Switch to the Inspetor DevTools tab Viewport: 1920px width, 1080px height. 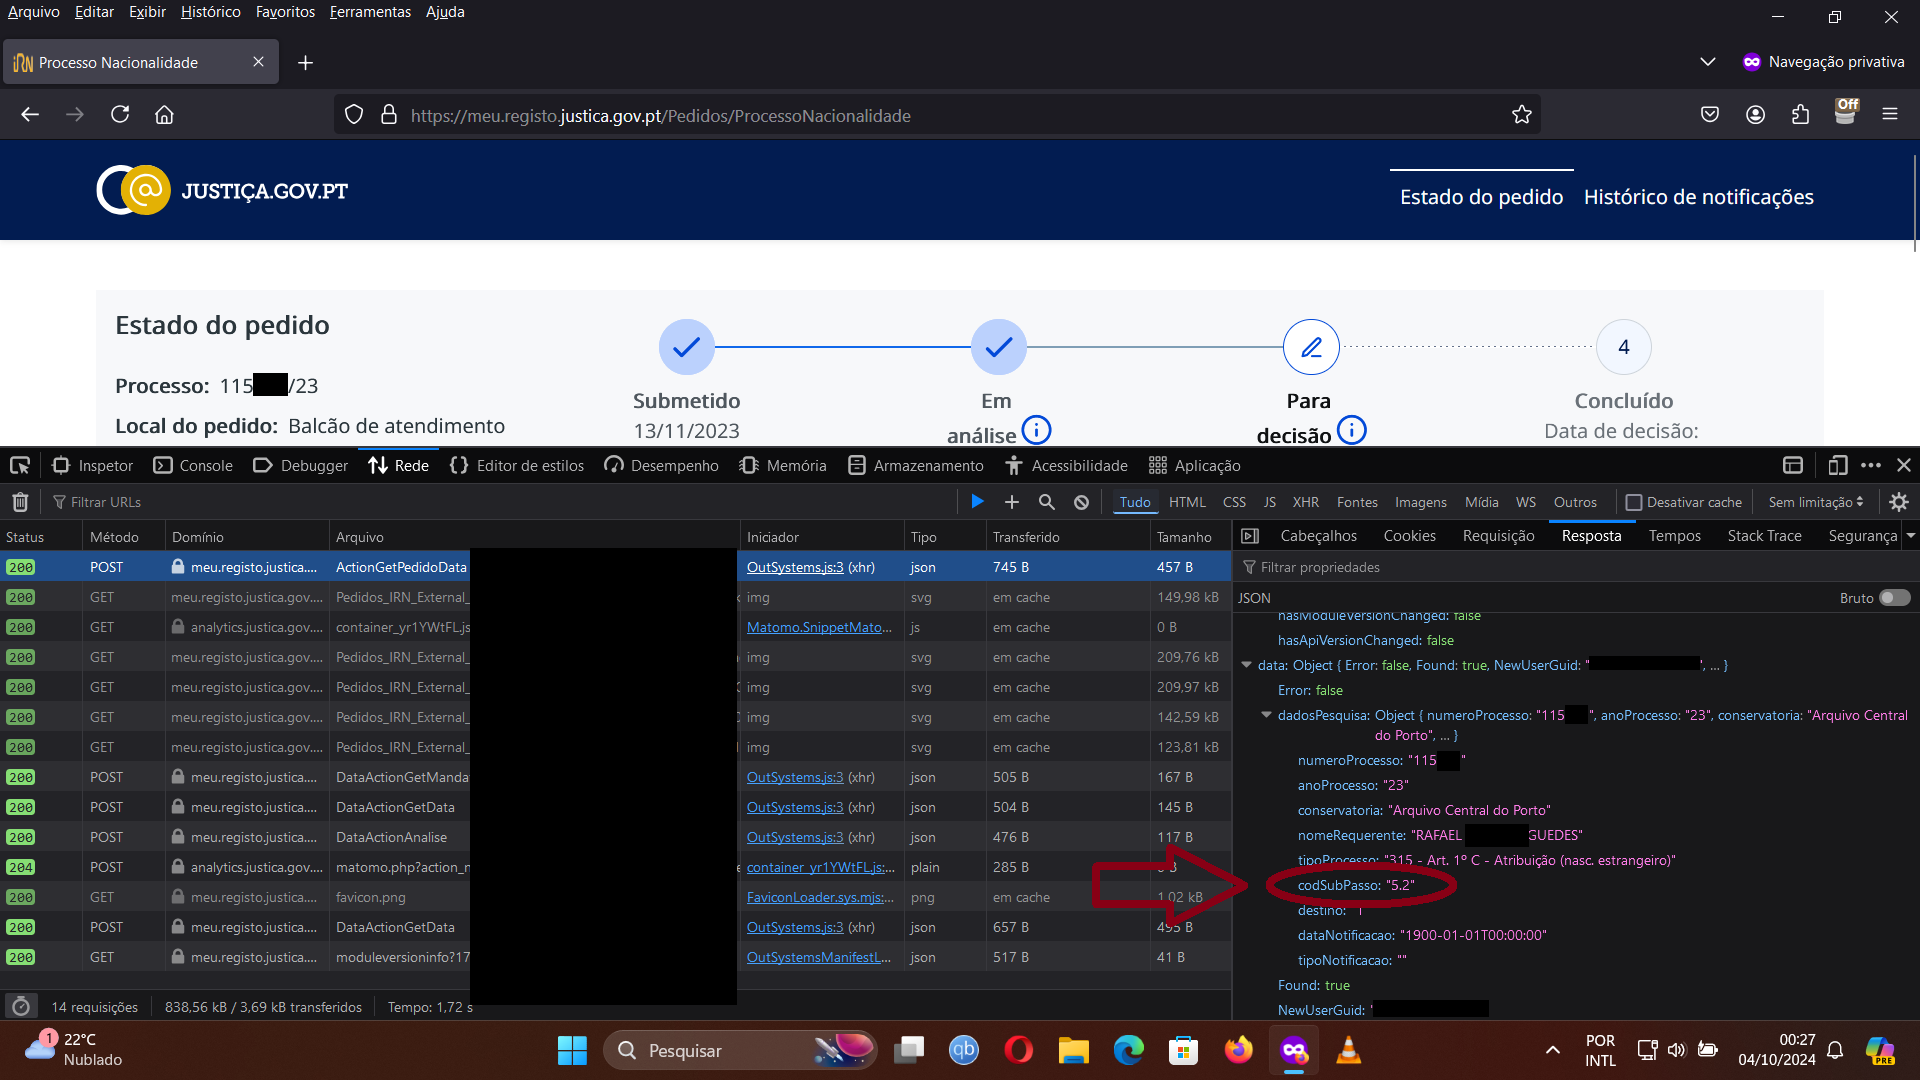[92, 466]
